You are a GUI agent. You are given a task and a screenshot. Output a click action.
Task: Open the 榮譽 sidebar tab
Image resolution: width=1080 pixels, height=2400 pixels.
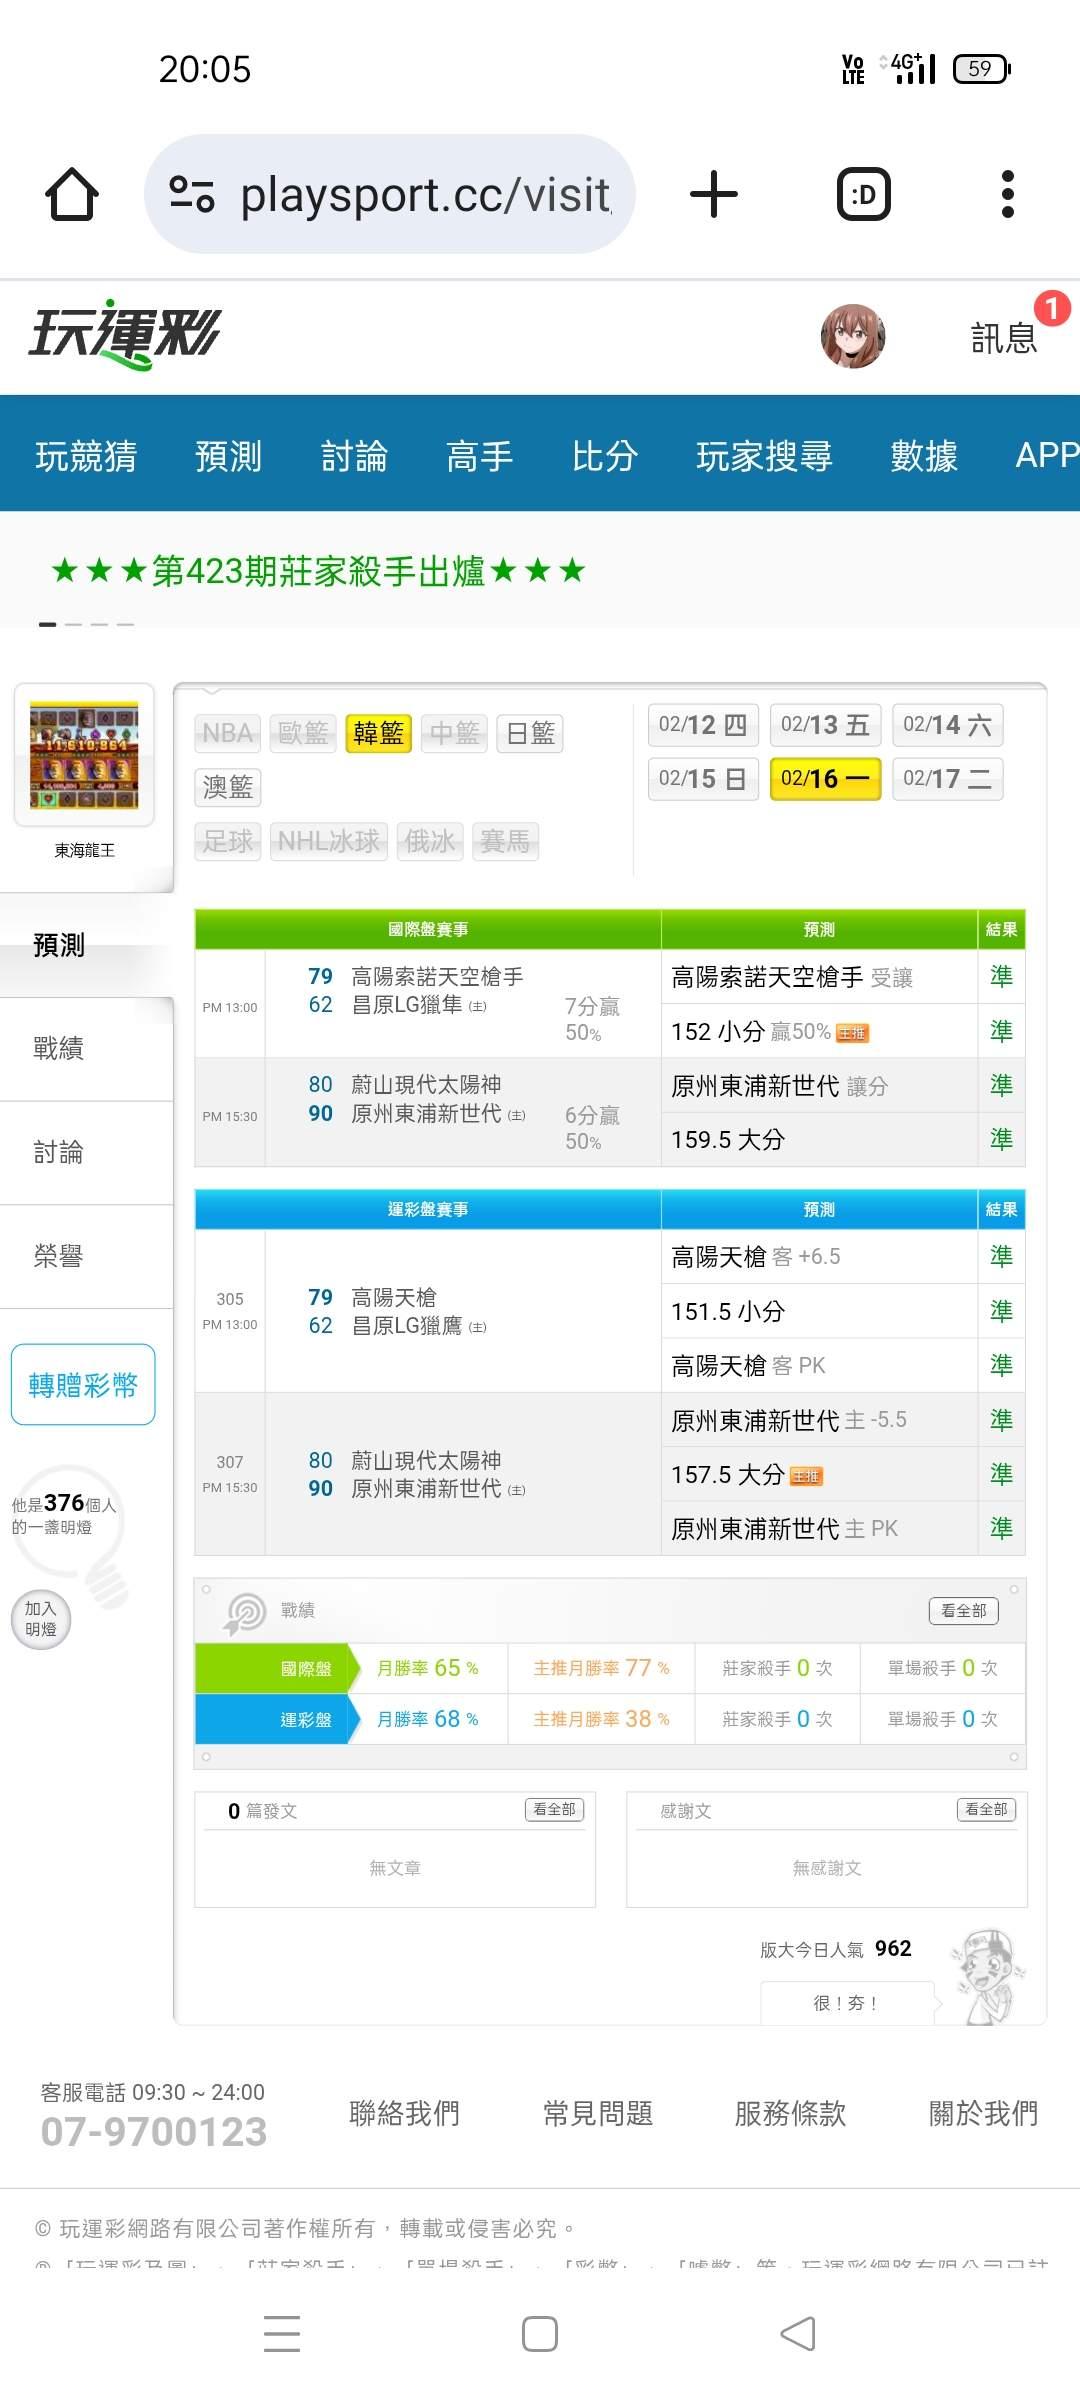(x=86, y=1257)
